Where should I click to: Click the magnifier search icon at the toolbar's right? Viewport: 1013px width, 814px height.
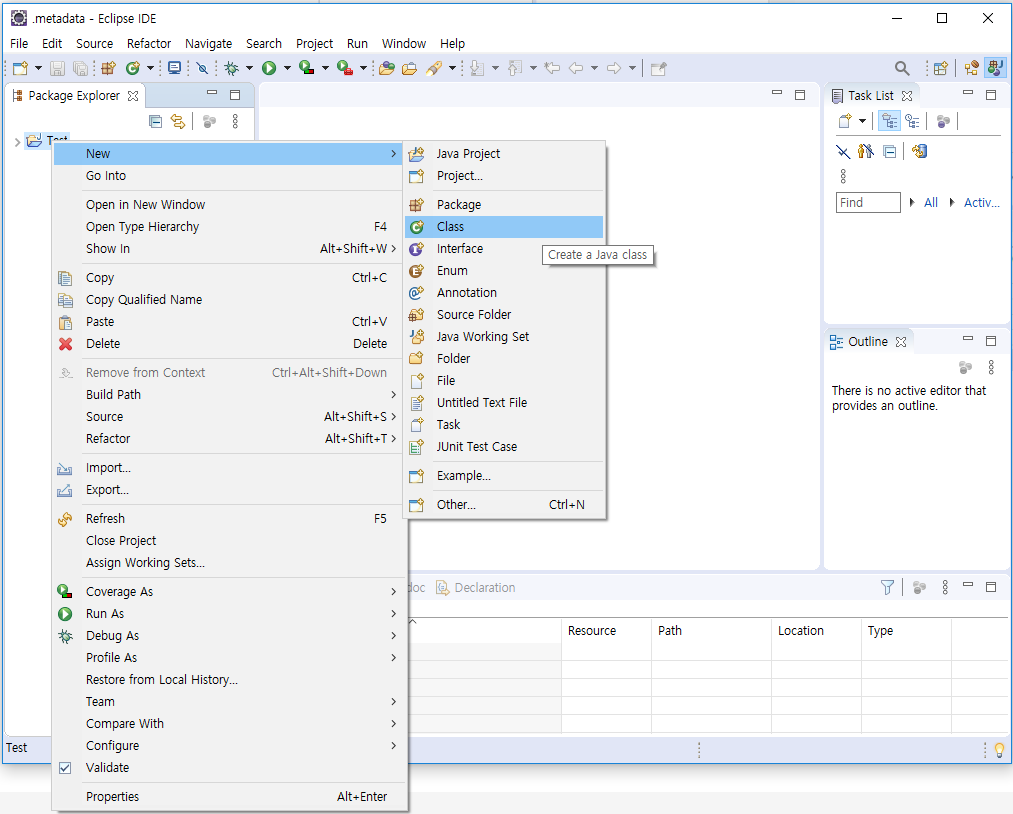click(x=902, y=68)
